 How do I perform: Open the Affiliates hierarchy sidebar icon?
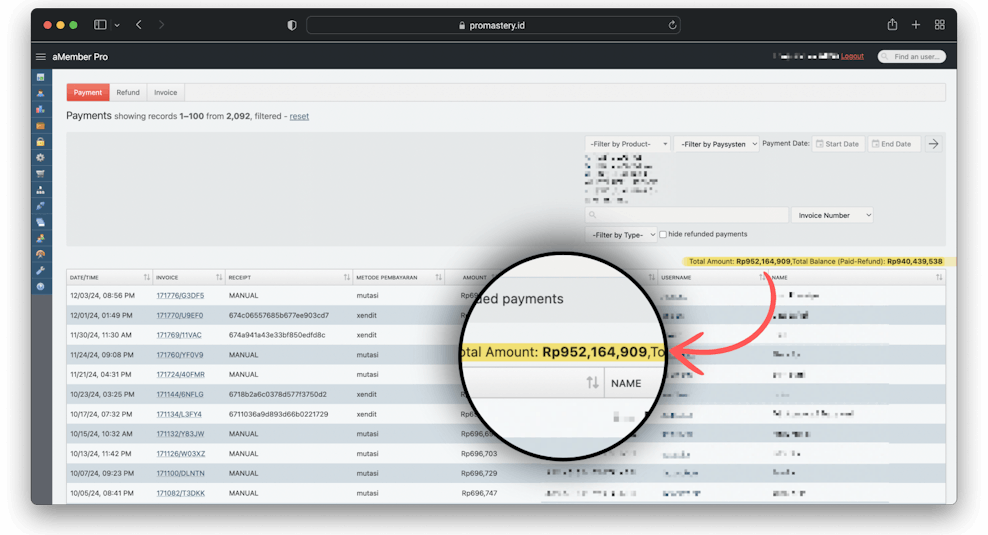40,190
